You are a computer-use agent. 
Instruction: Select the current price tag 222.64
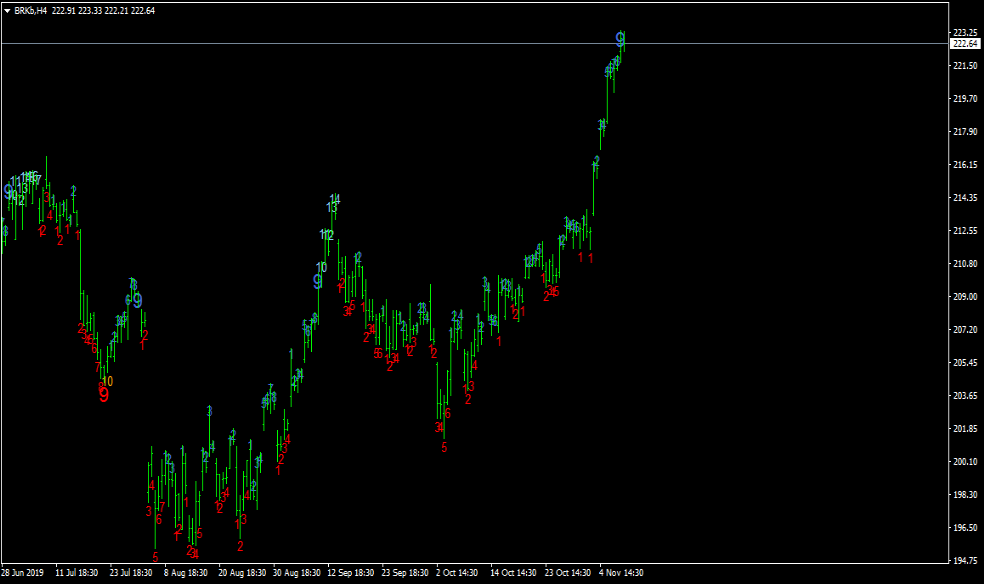click(x=964, y=43)
